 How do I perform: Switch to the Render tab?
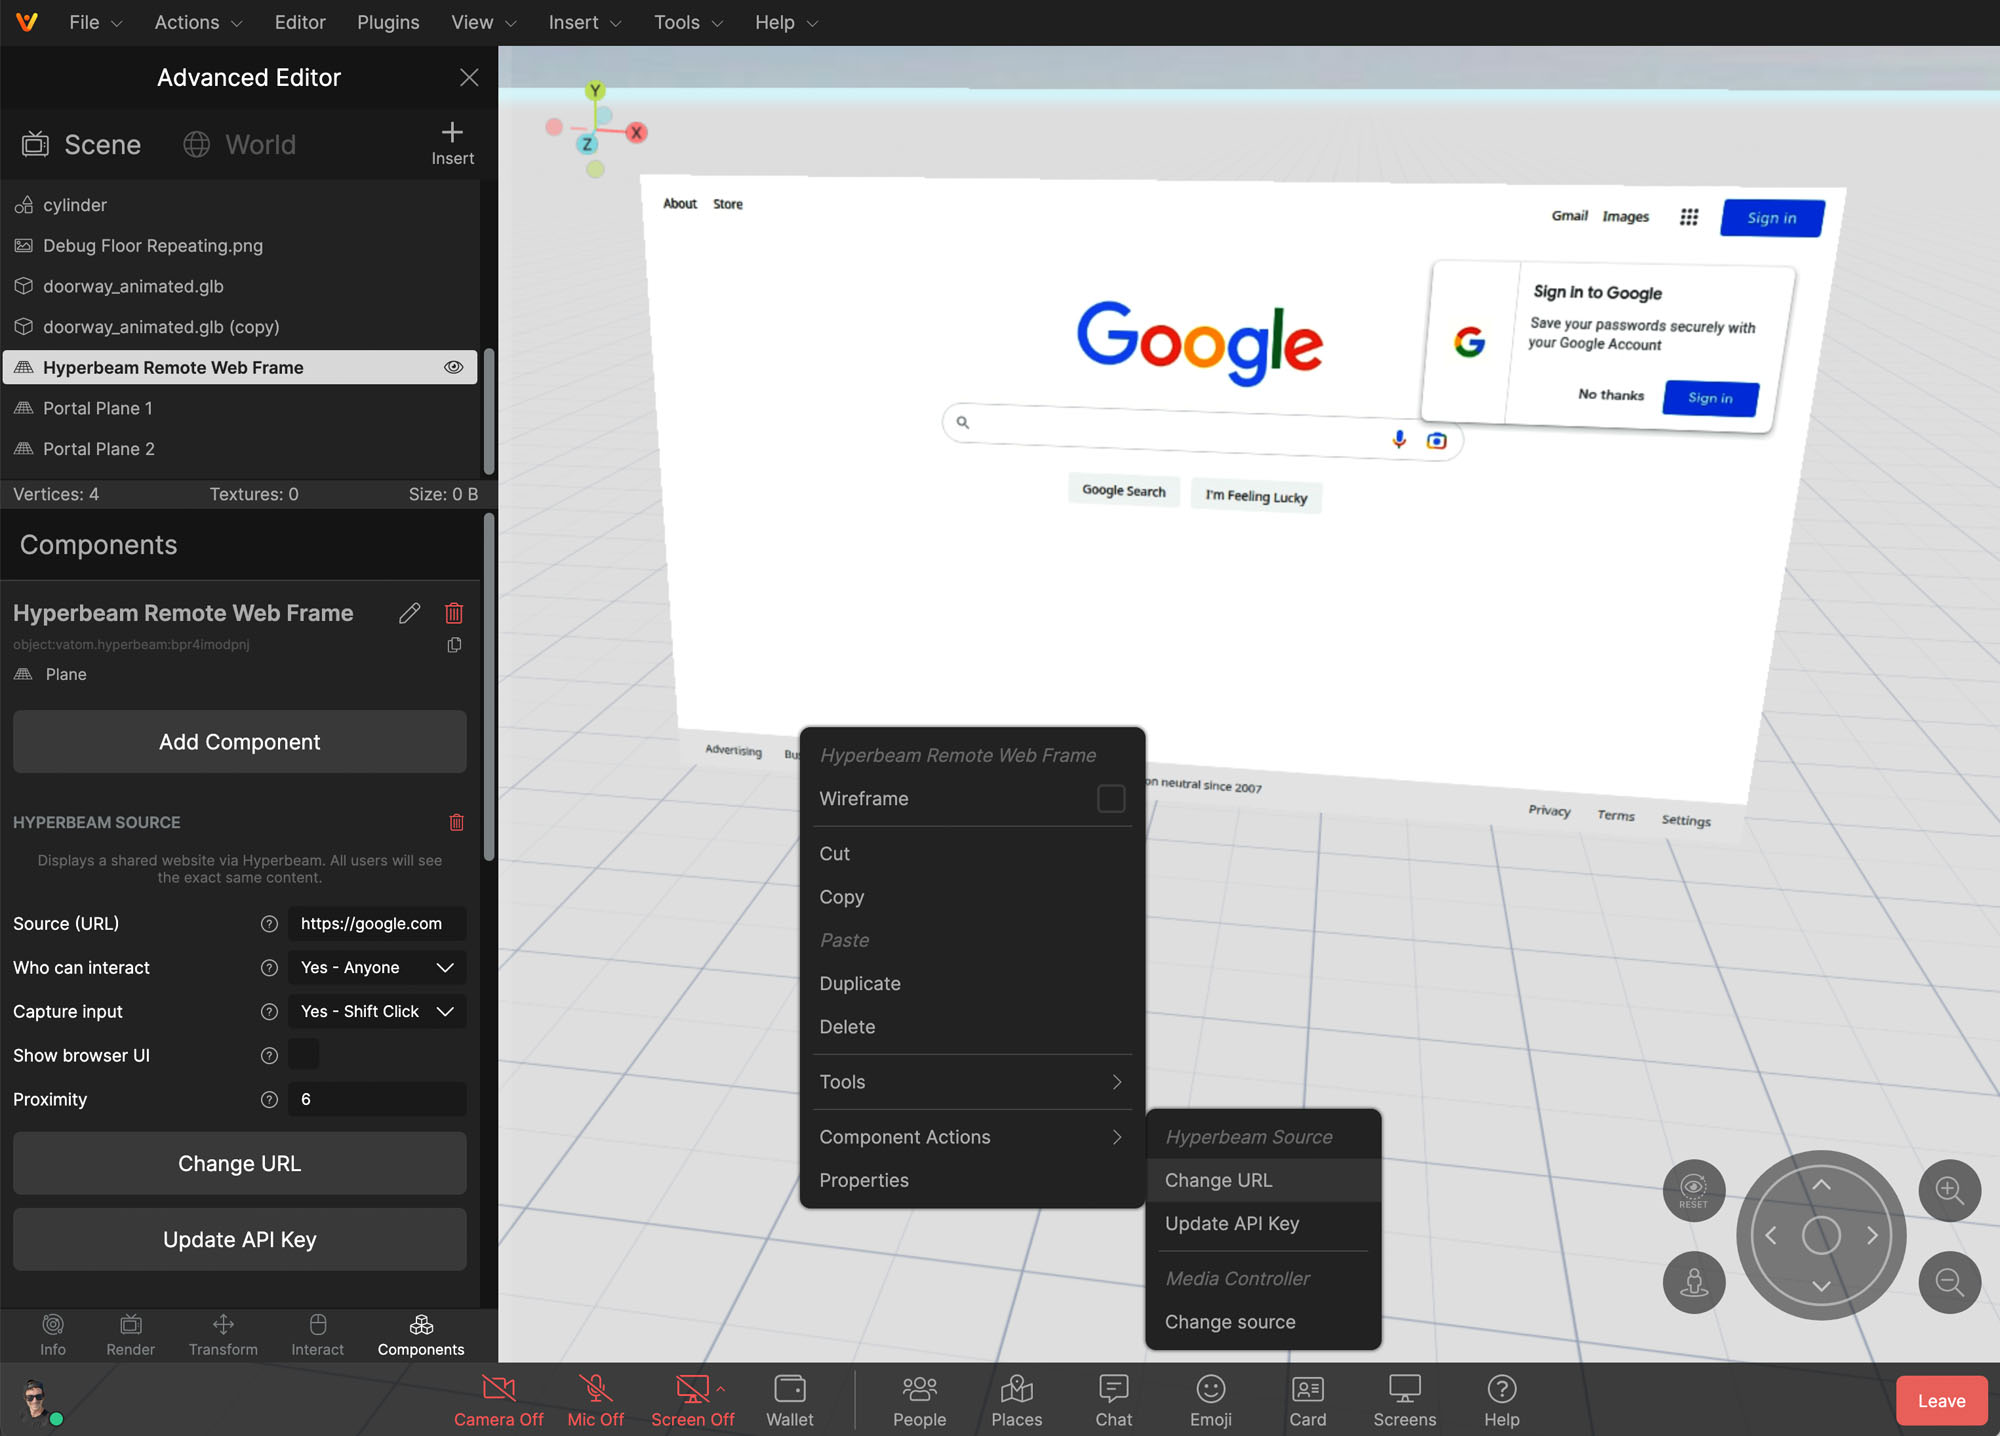[130, 1335]
